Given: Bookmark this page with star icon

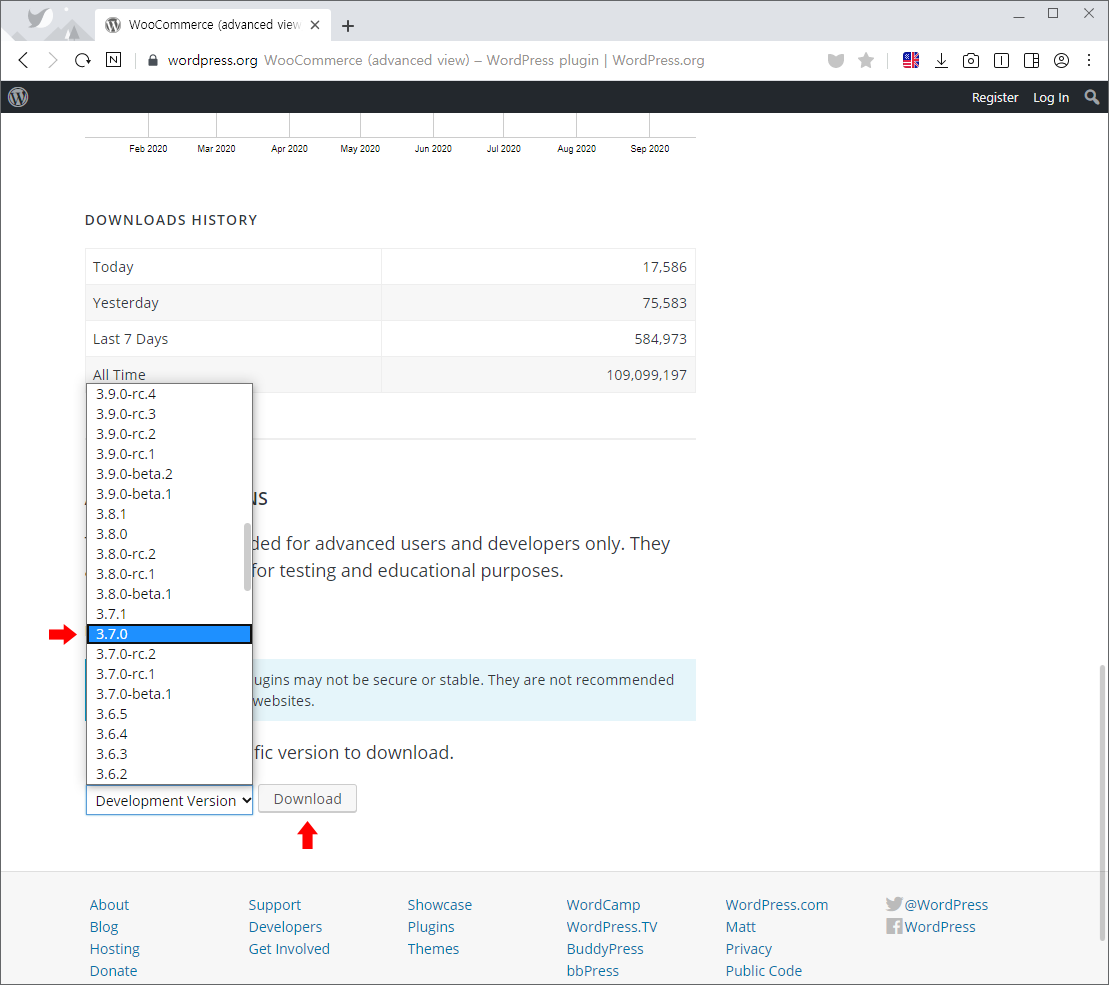Looking at the screenshot, I should tap(866, 61).
